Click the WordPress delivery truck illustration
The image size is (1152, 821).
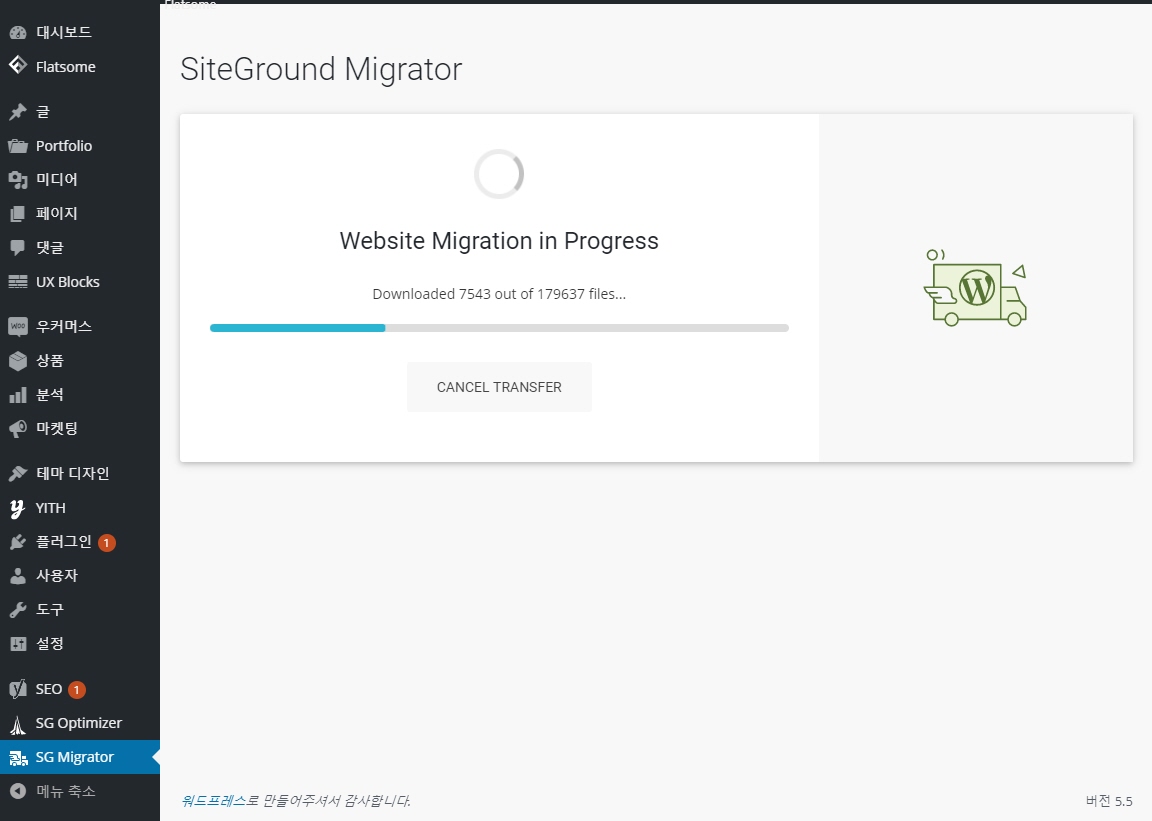(975, 287)
